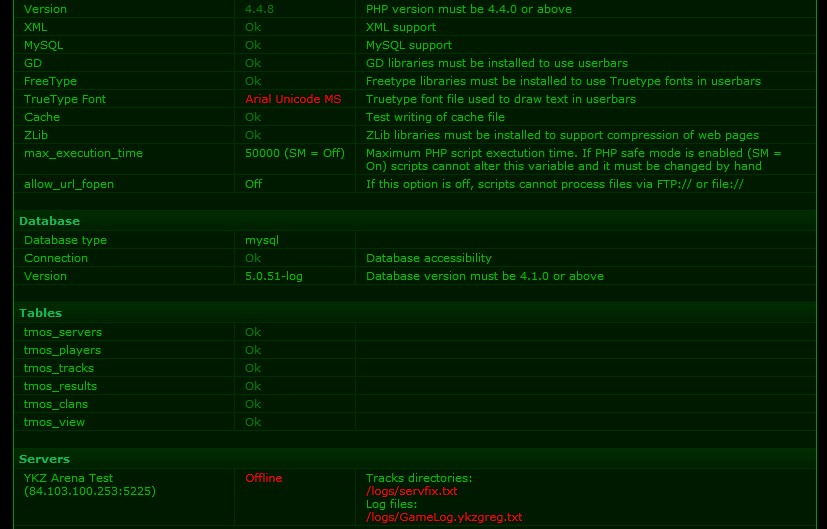This screenshot has width=827, height=529.
Task: Click the /logs/servfix.txt path
Action: coord(411,491)
